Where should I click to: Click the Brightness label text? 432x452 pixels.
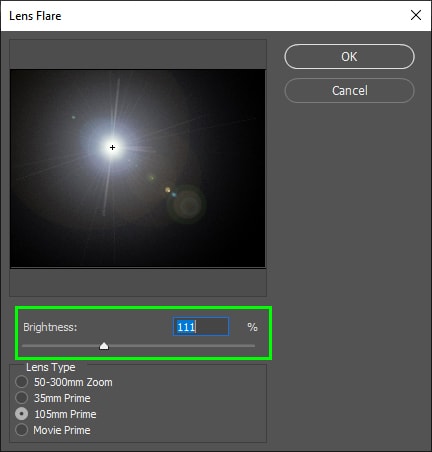50,327
